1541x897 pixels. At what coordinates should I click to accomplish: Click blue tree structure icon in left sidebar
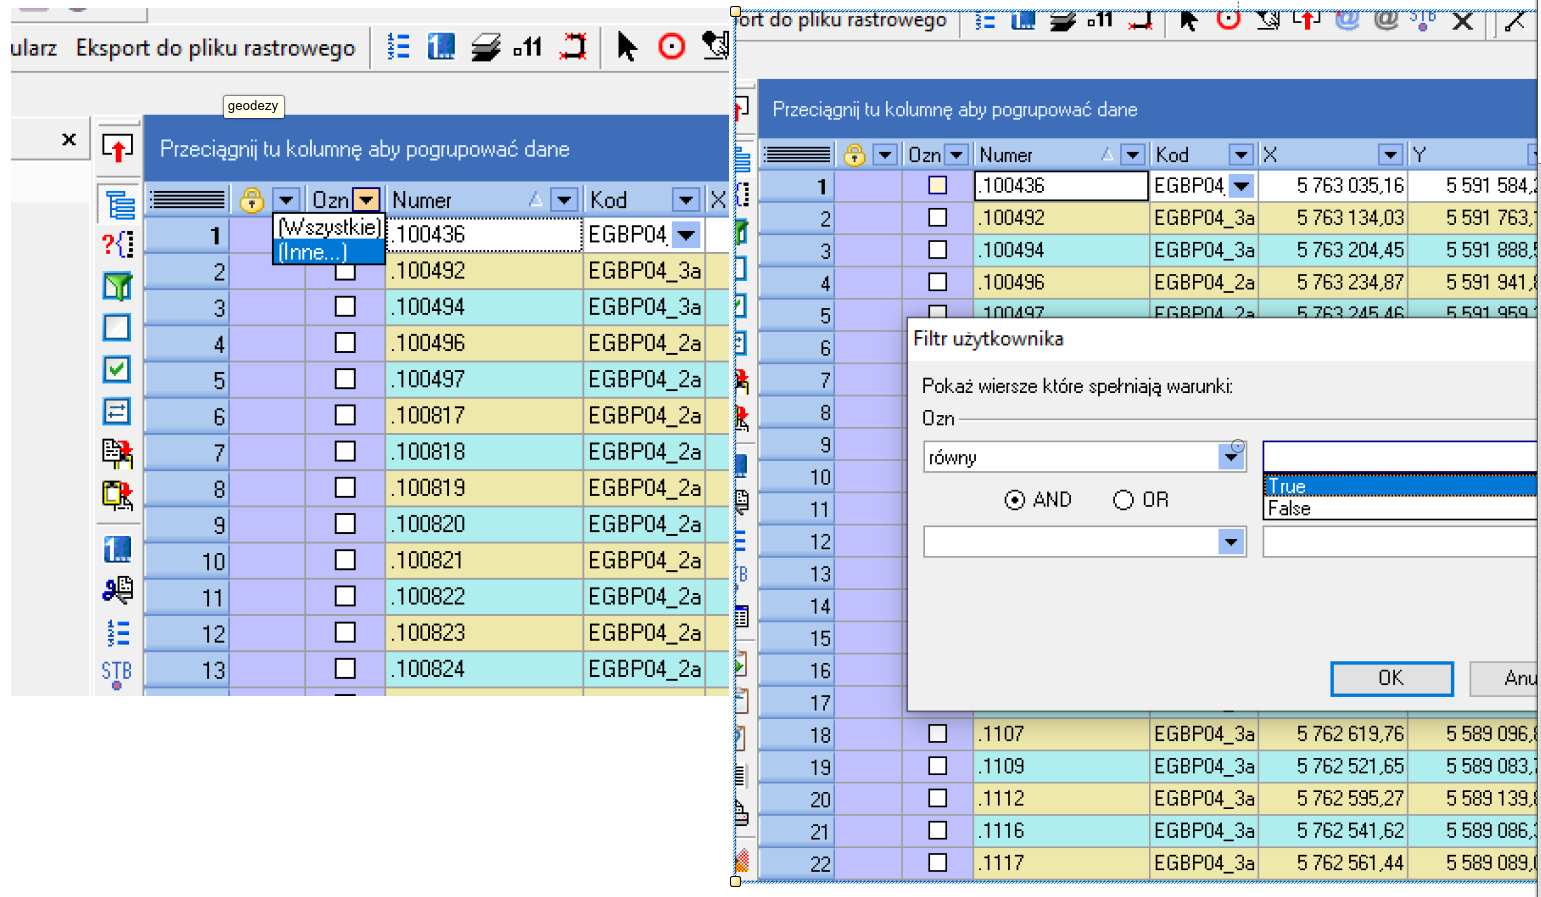click(119, 204)
